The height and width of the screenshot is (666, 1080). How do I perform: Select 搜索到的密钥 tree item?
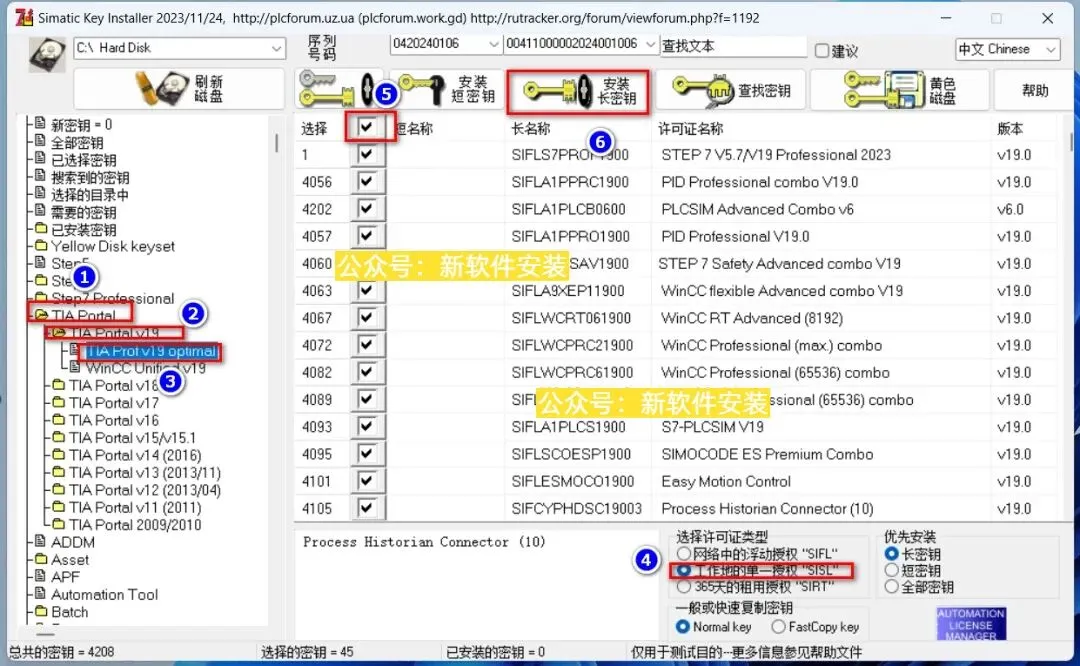[x=90, y=178]
